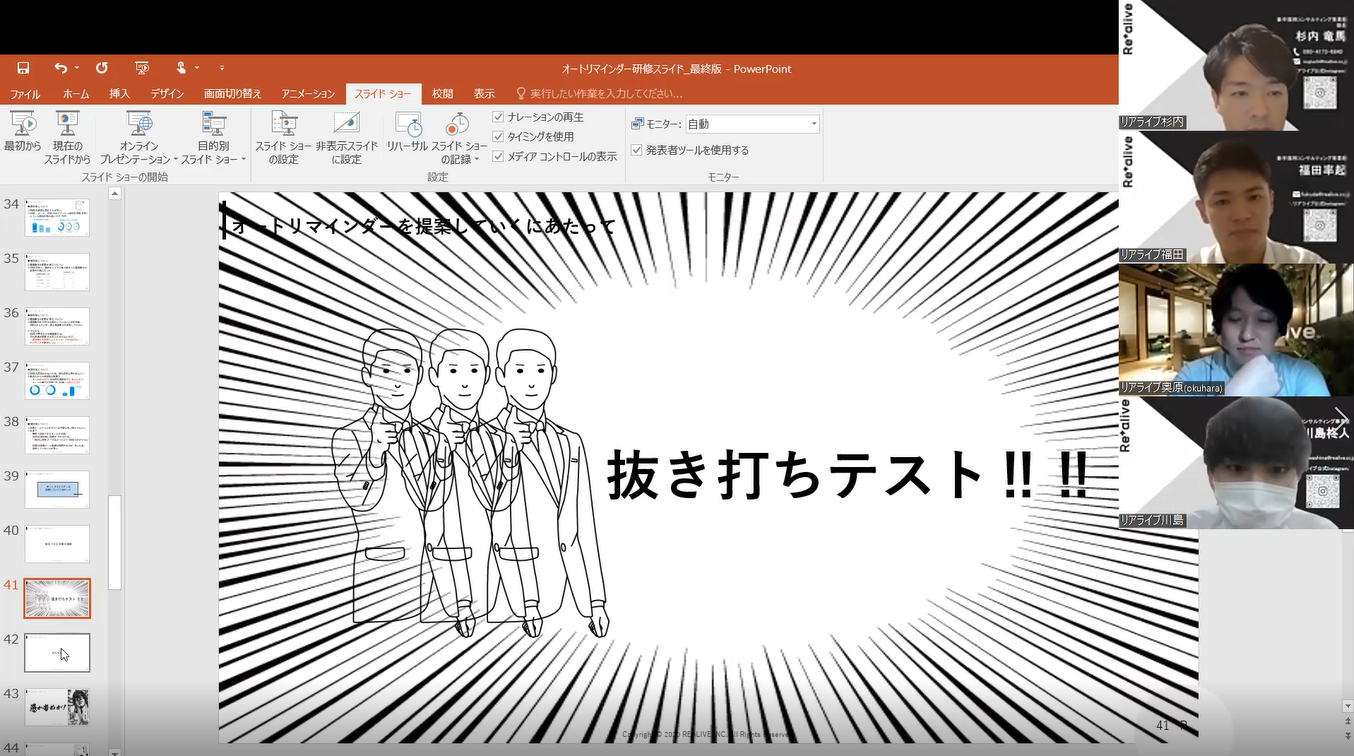
Task: Open the ファイル menu tab
Action: click(25, 94)
